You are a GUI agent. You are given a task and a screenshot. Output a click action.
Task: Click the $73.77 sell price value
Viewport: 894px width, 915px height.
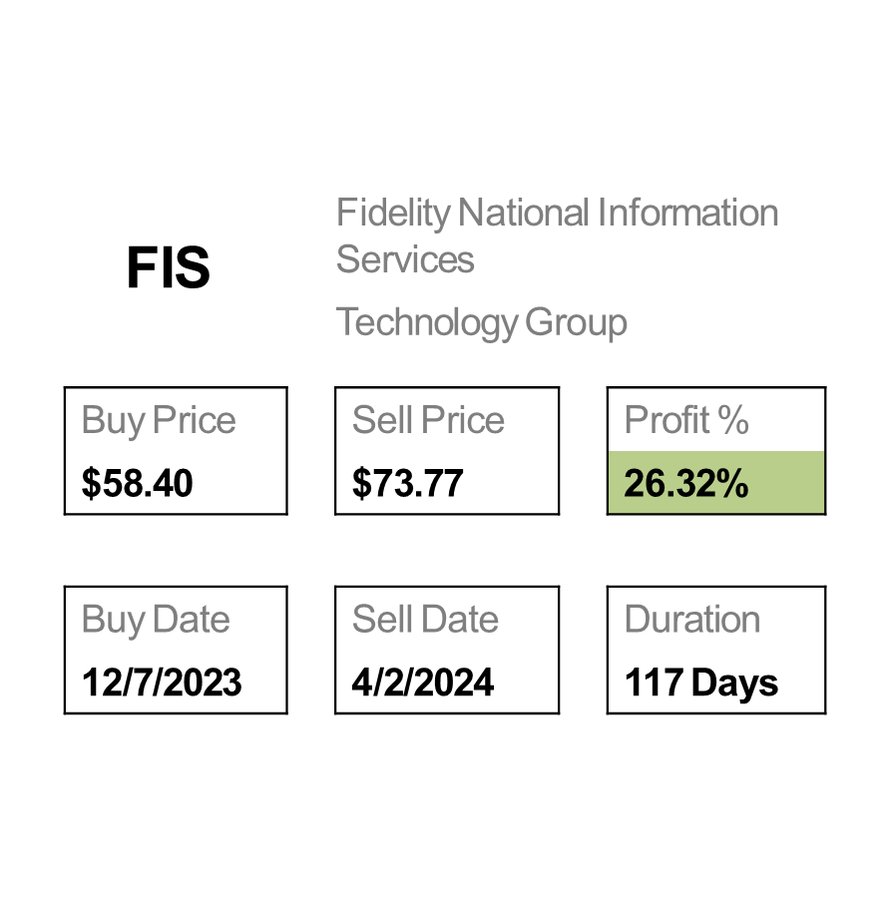tap(407, 484)
